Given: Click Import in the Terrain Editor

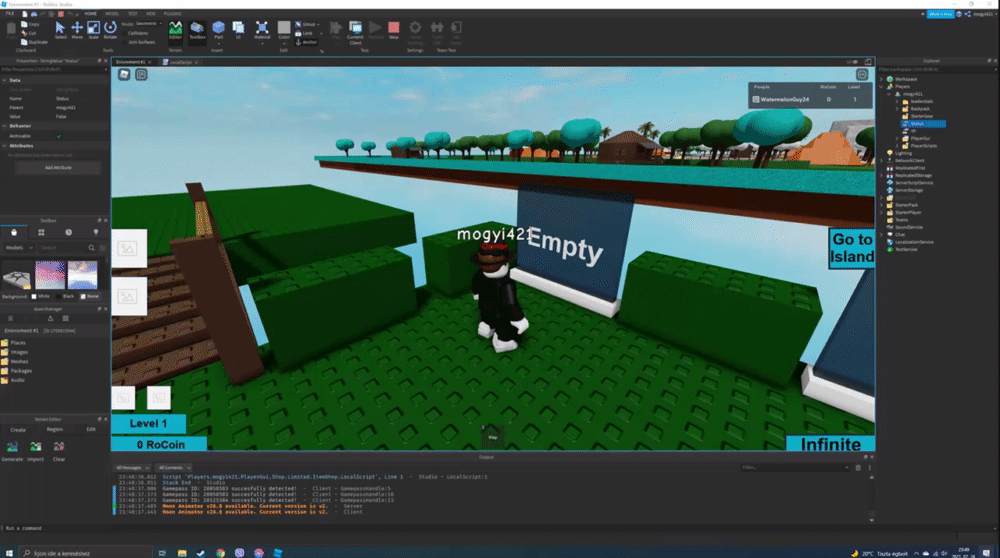Looking at the screenshot, I should (35, 450).
